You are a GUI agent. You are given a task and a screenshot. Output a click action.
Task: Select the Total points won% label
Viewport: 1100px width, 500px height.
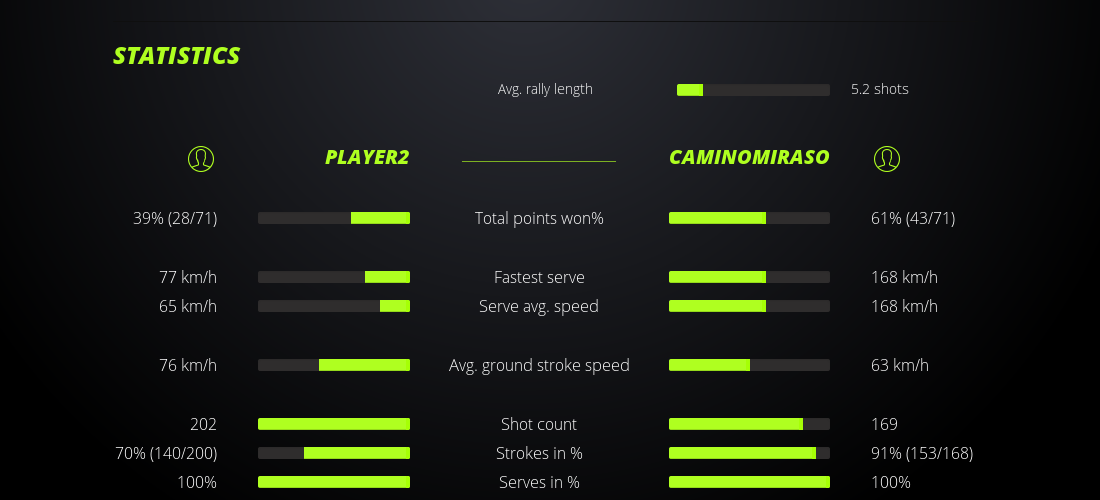539,218
